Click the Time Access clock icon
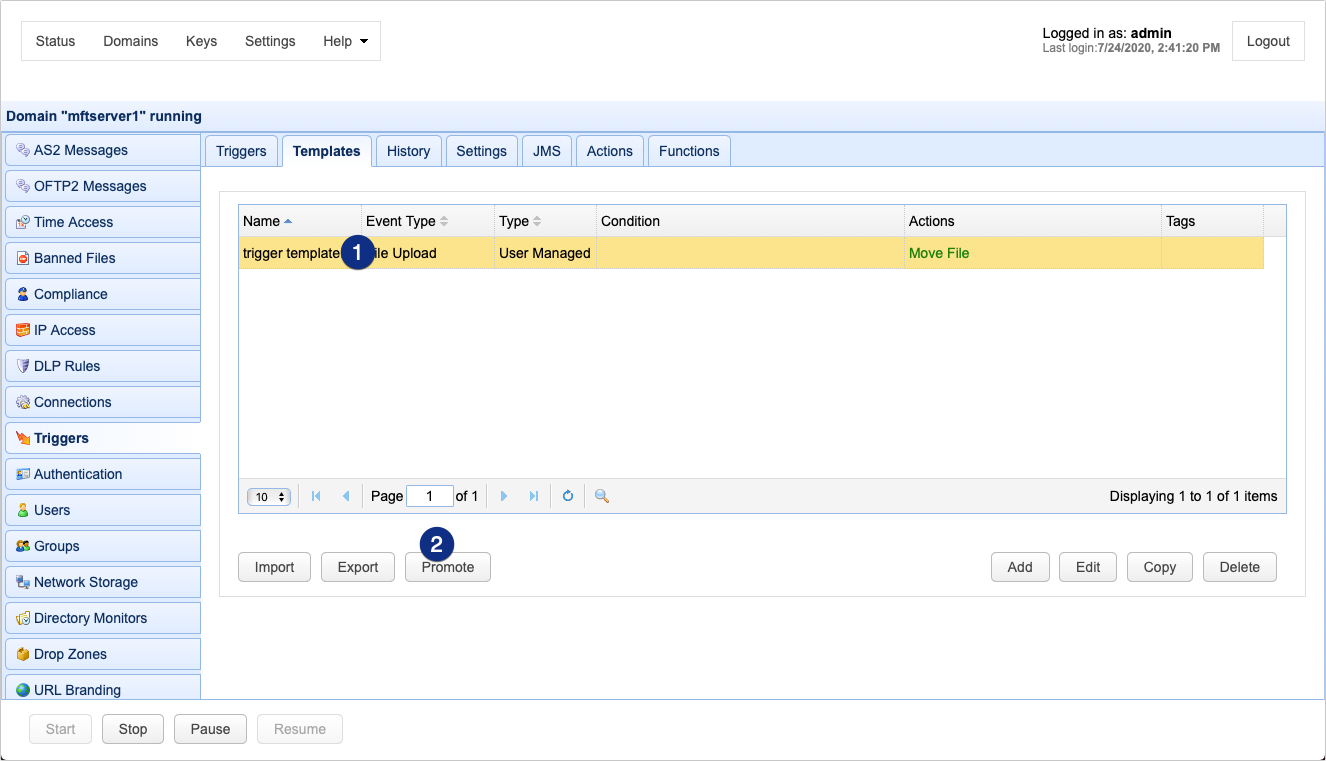 [x=23, y=222]
